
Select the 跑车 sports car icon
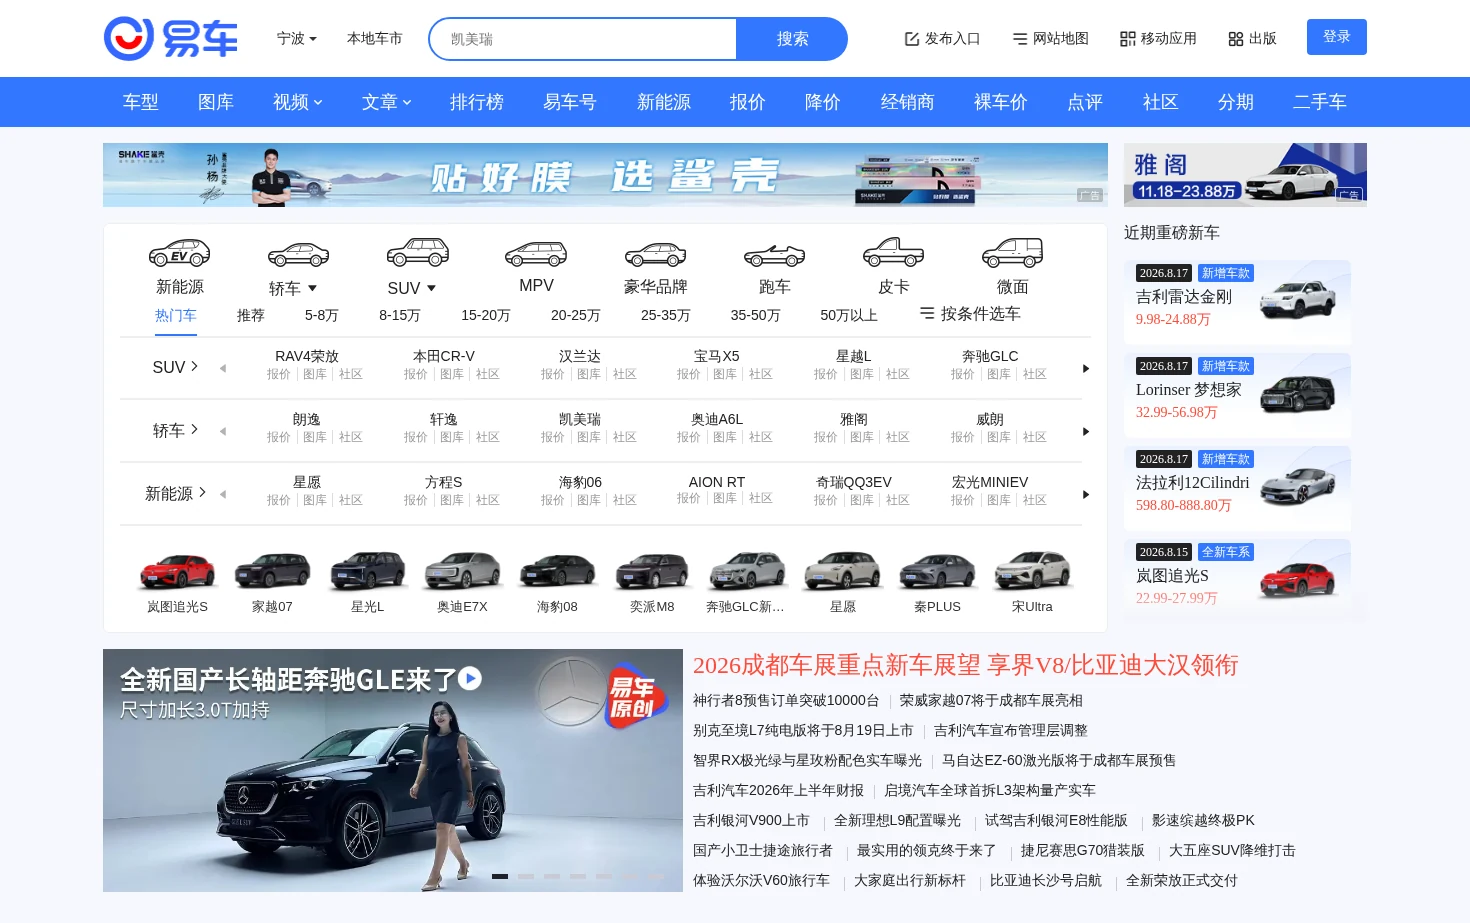774,255
